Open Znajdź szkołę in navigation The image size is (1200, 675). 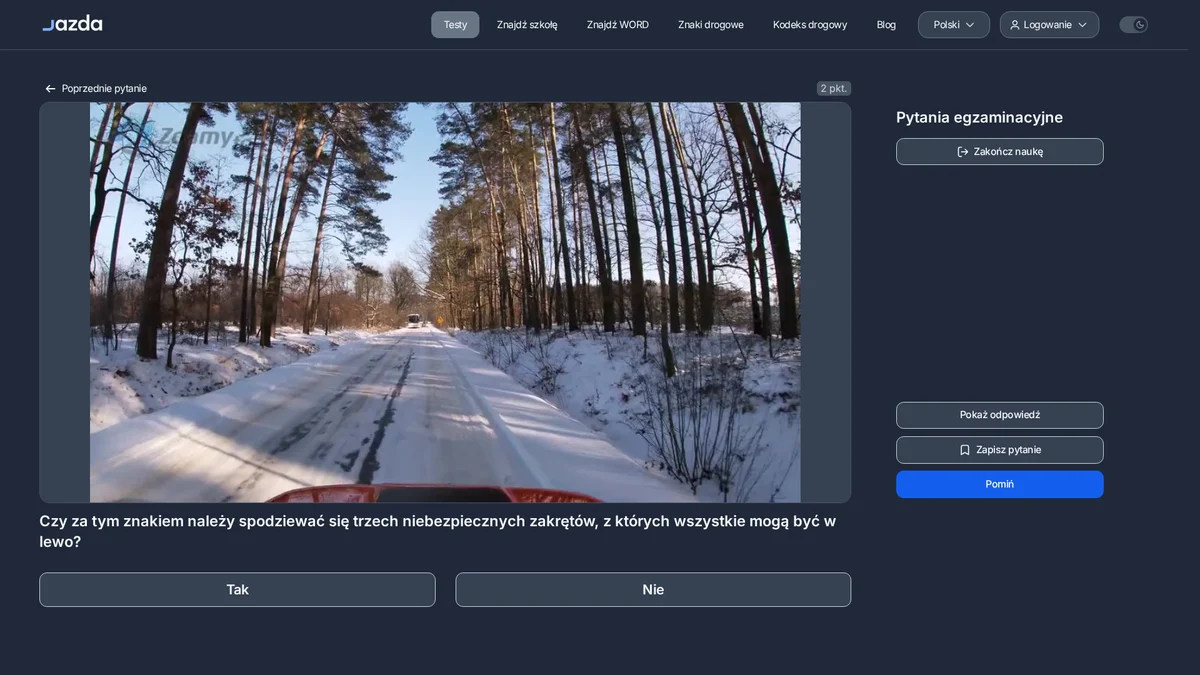527,25
